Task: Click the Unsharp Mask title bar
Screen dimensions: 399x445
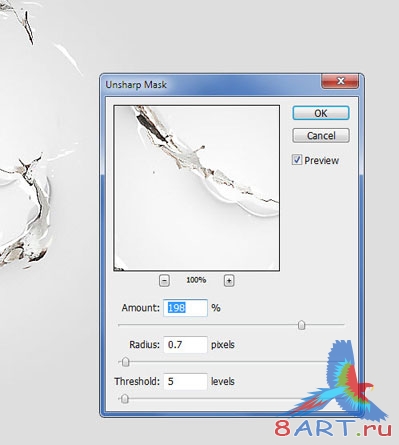Action: pos(212,84)
